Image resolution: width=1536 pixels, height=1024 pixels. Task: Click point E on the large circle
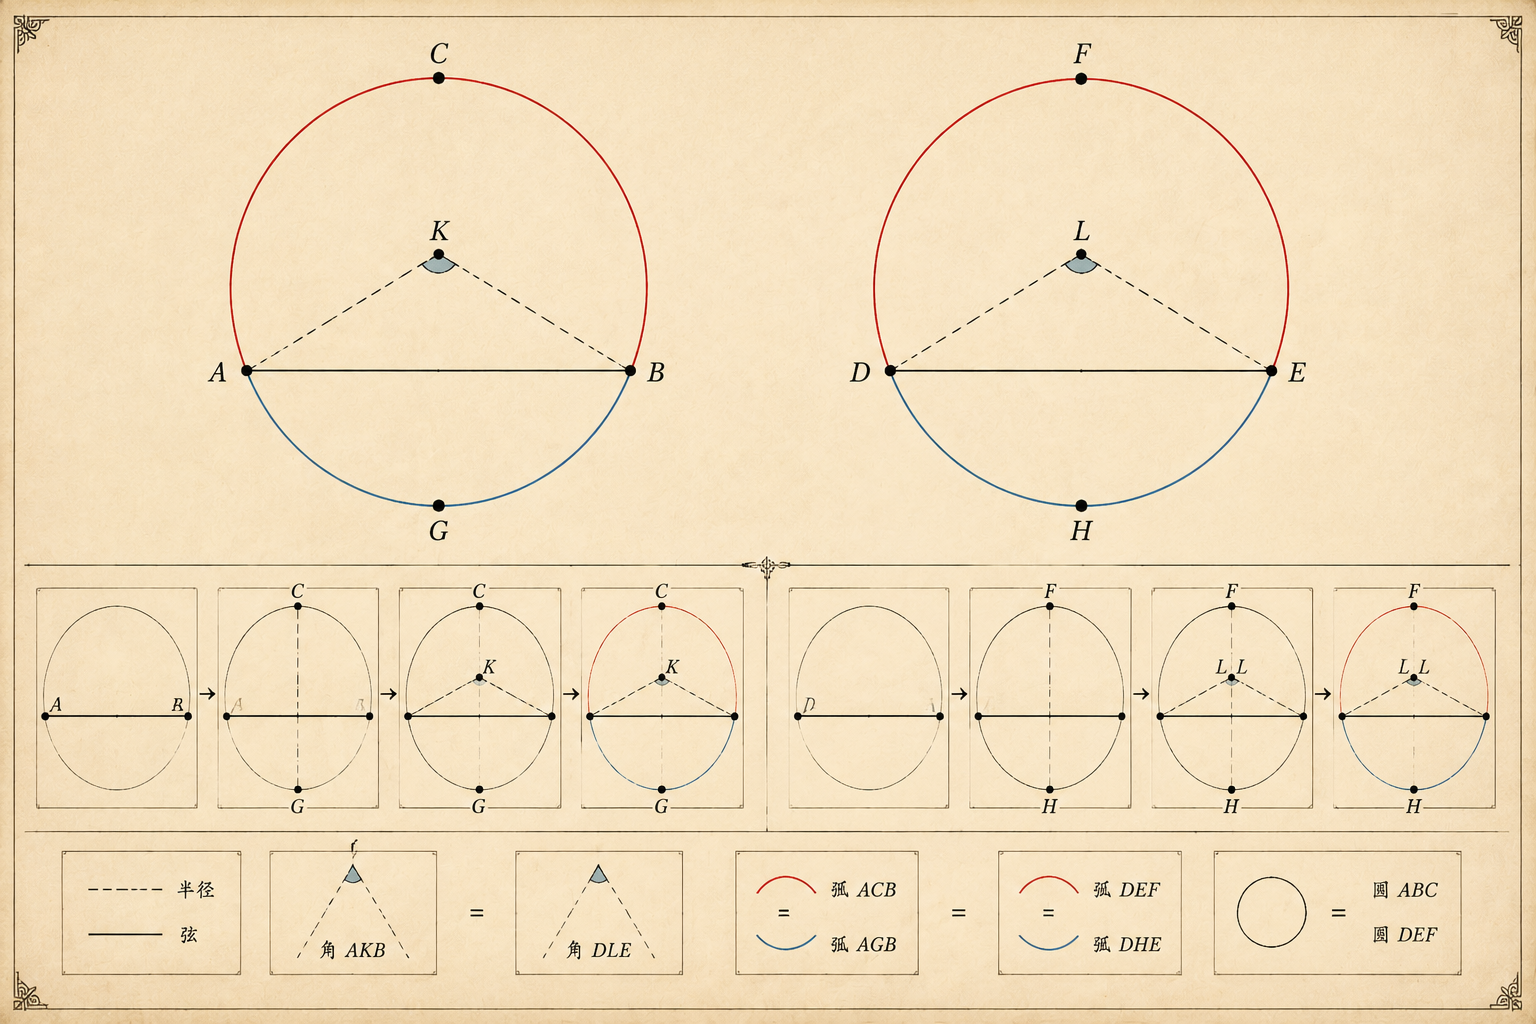click(1272, 371)
